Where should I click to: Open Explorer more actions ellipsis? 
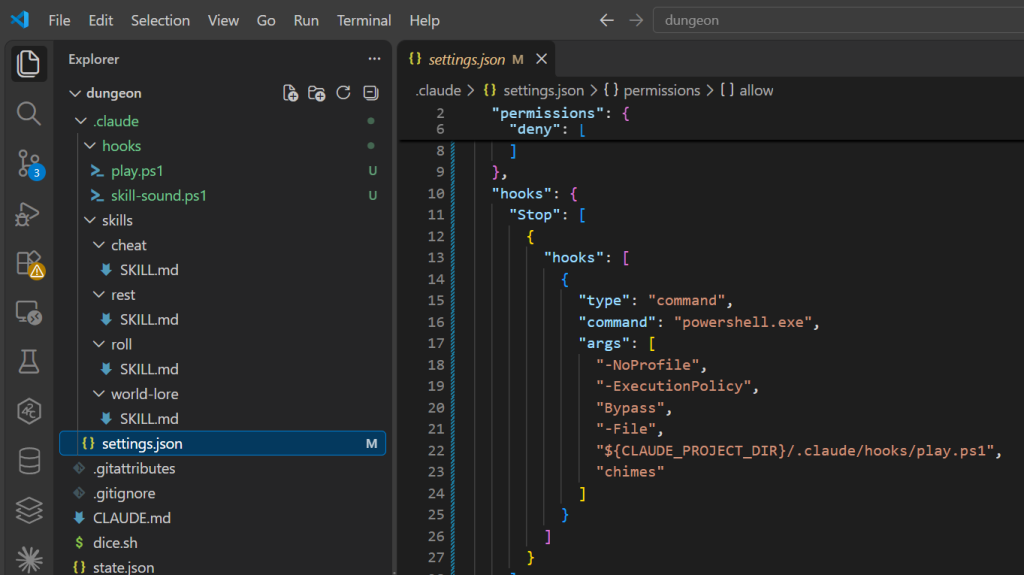374,59
